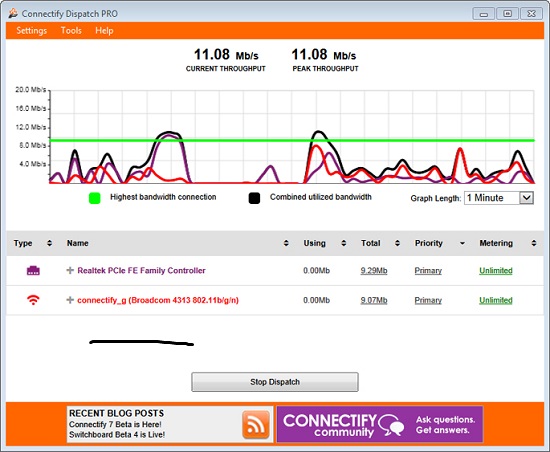Image resolution: width=550 pixels, height=452 pixels.
Task: Open the Settings menu
Action: coord(32,31)
